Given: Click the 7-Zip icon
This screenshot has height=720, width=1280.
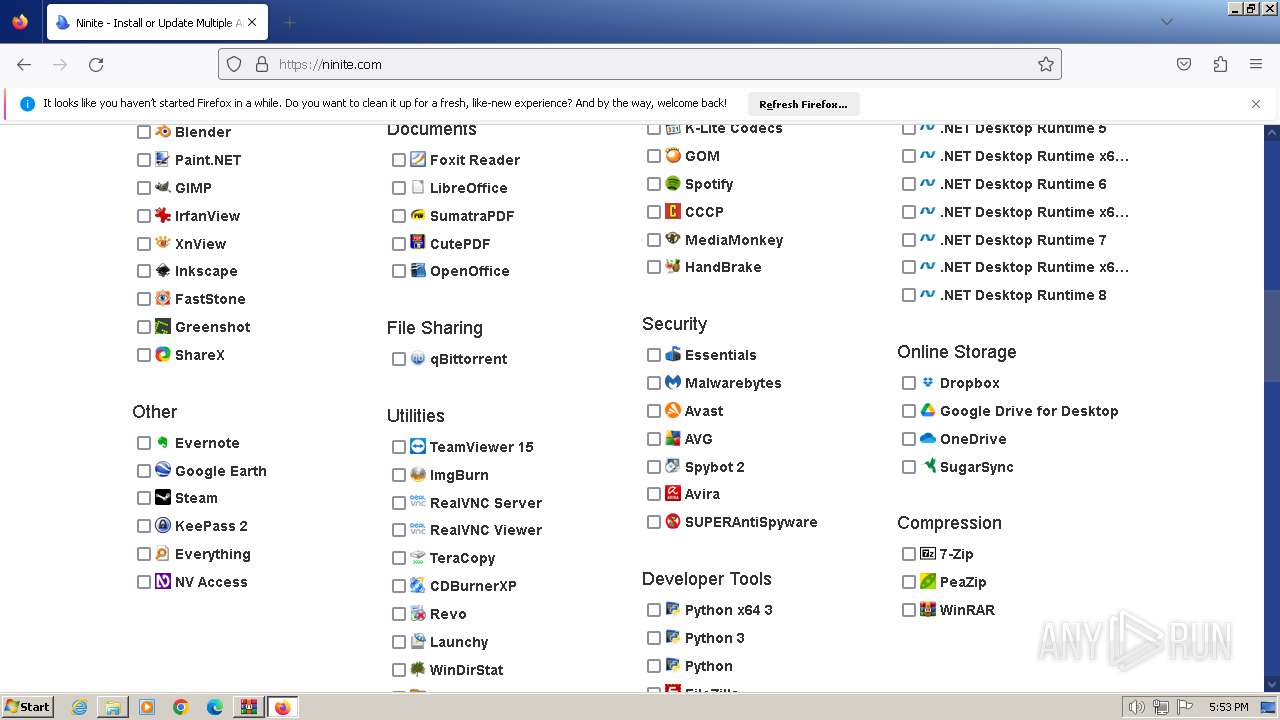Looking at the screenshot, I should point(928,553).
